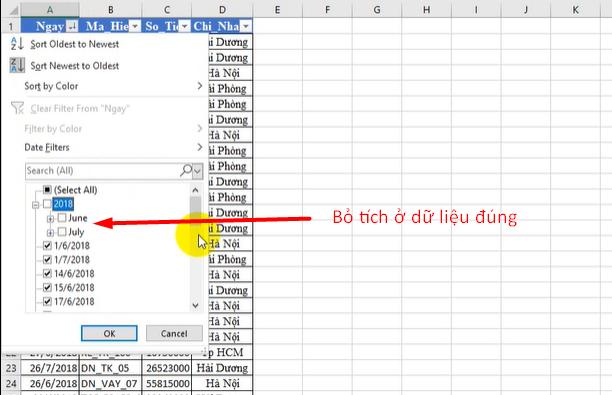The width and height of the screenshot is (612, 395).
Task: Click cell with value 26523000
Action: (x=167, y=368)
